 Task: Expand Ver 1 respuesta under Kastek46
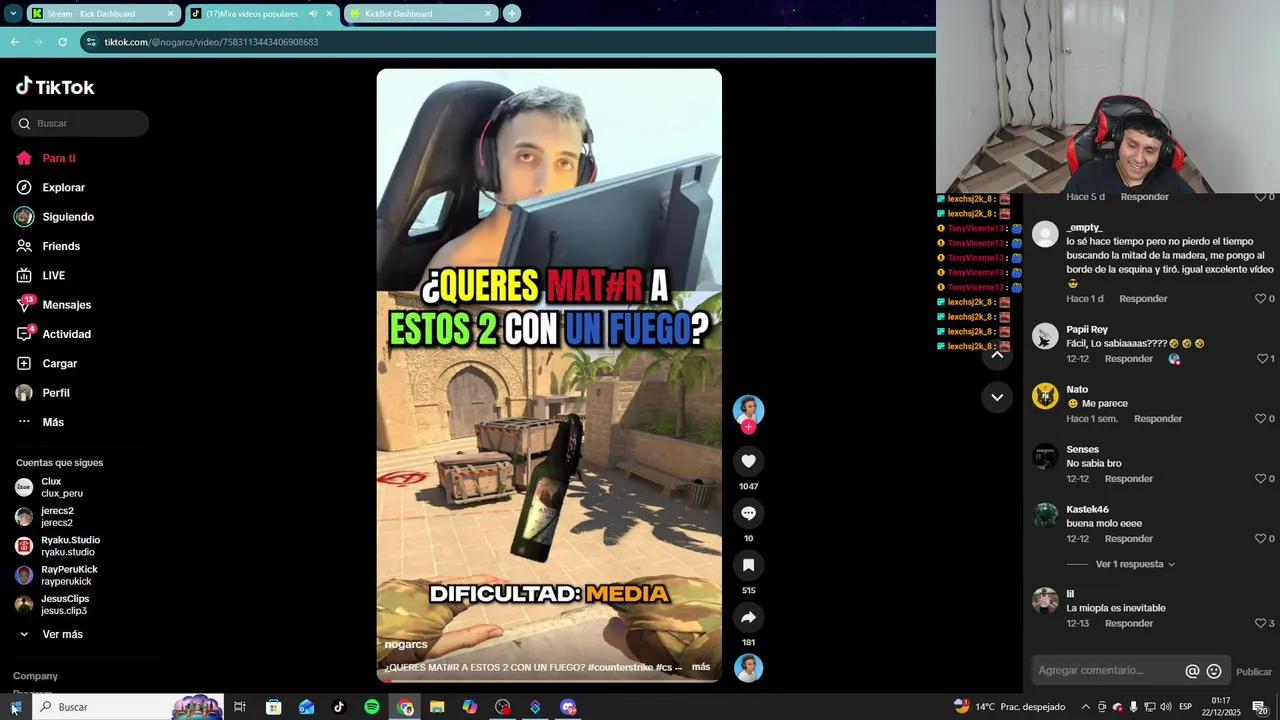point(1136,564)
